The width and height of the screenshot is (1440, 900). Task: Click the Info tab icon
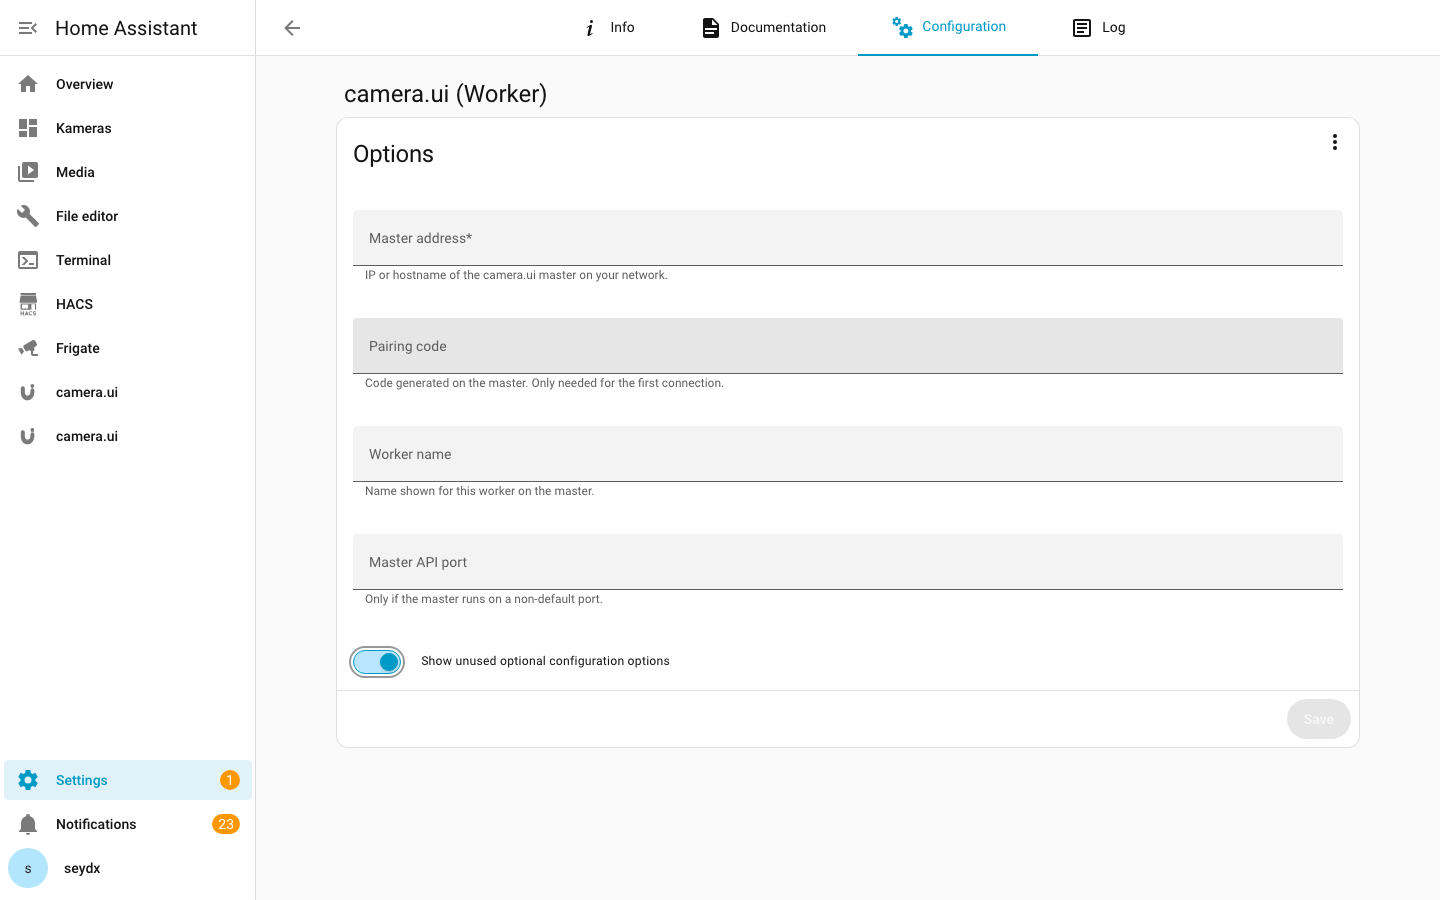click(x=590, y=28)
